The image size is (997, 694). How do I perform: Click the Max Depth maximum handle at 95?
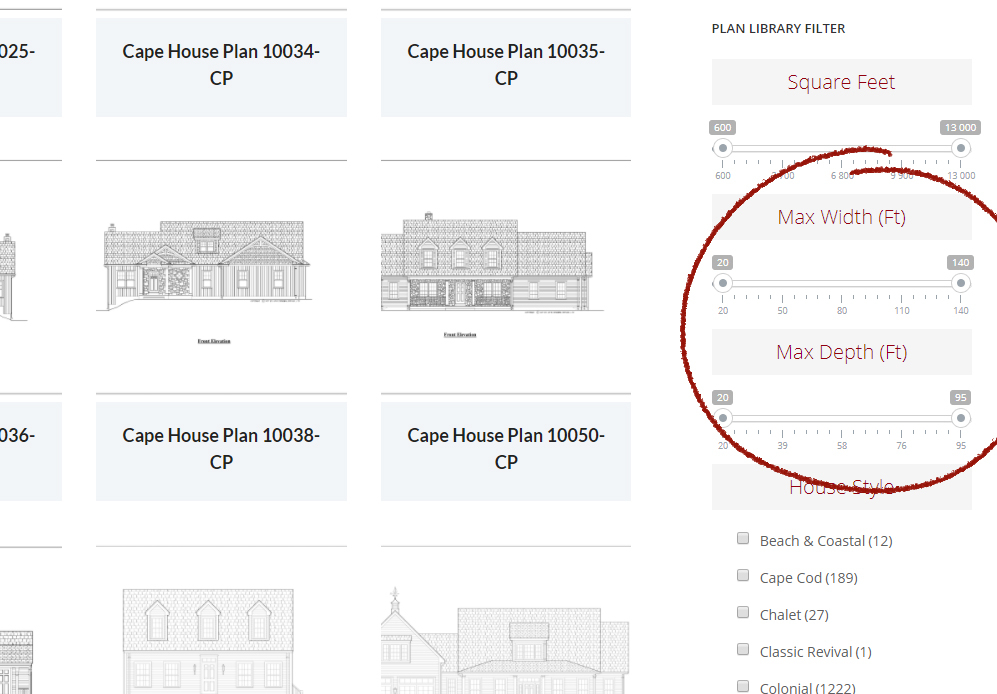point(961,418)
